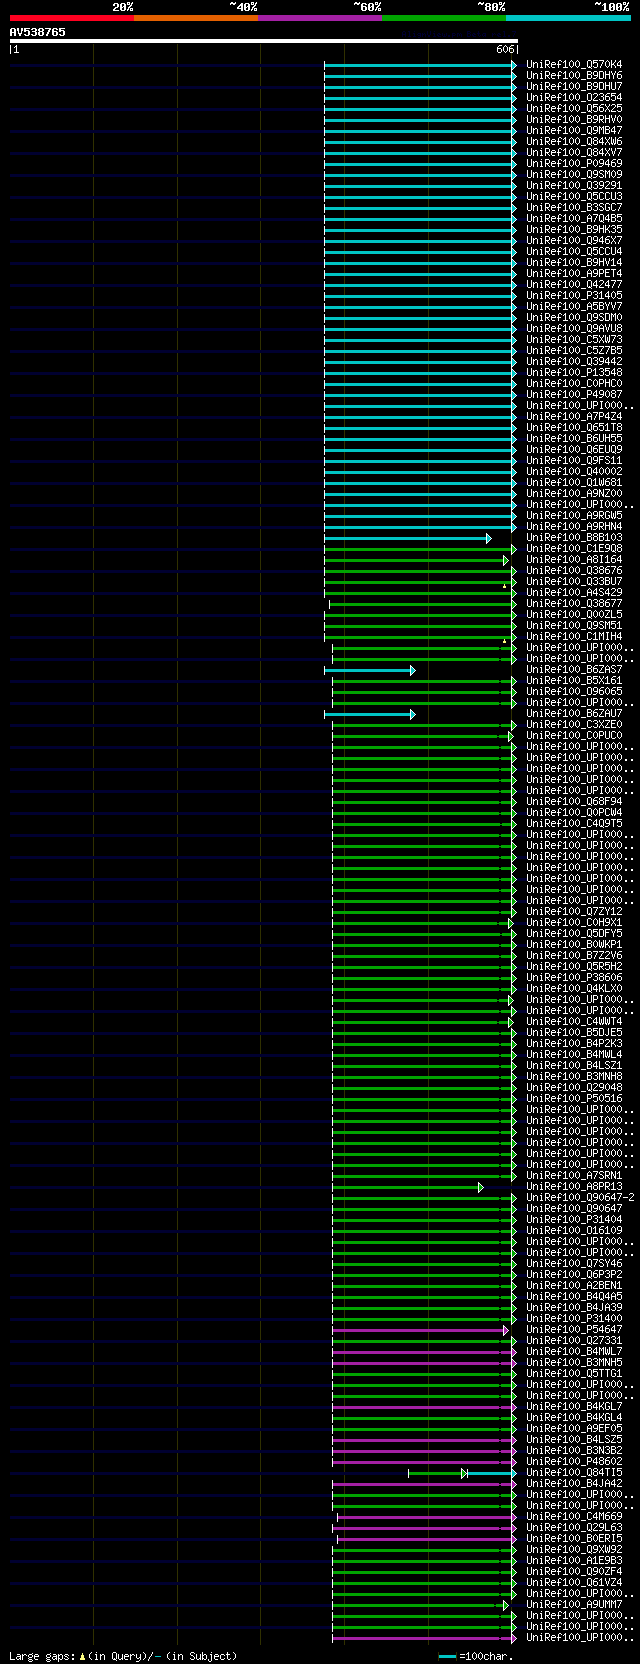Viewport: 640px width, 1664px height.
Task: Select the UniRef100_P09469 label
Action: [x=574, y=164]
